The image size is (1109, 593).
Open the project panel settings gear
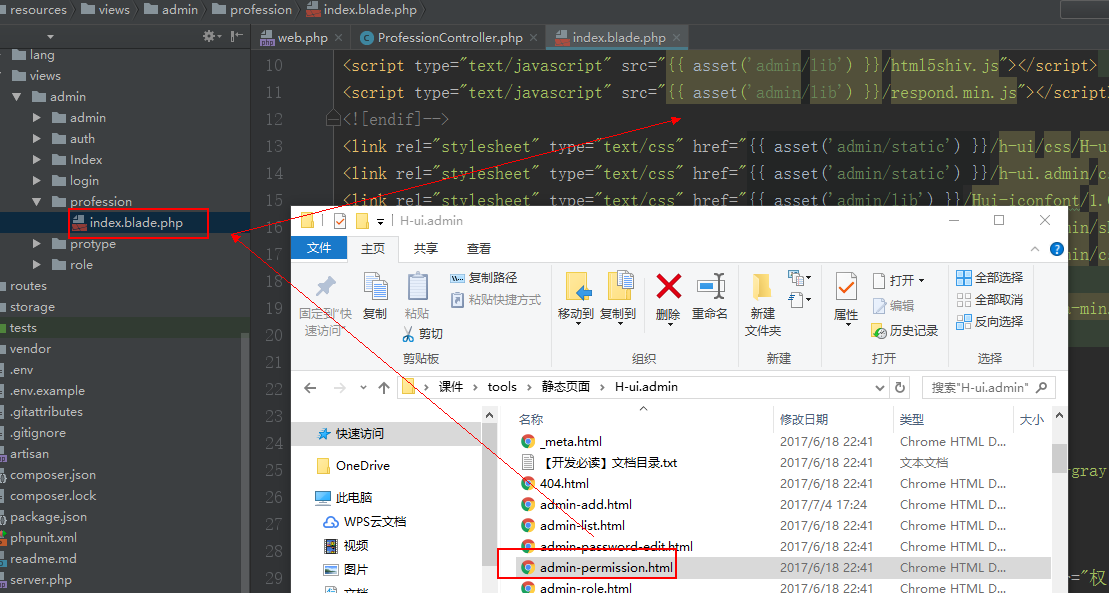tap(210, 36)
